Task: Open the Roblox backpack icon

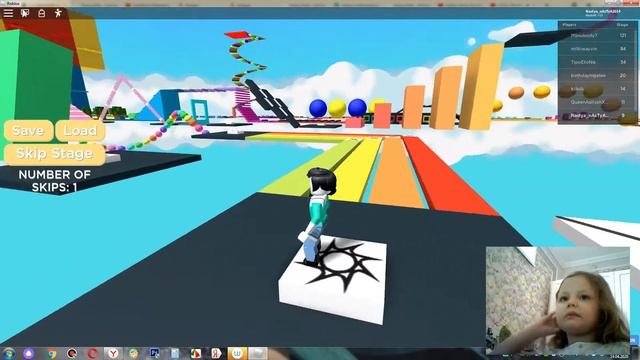Action: pos(42,13)
